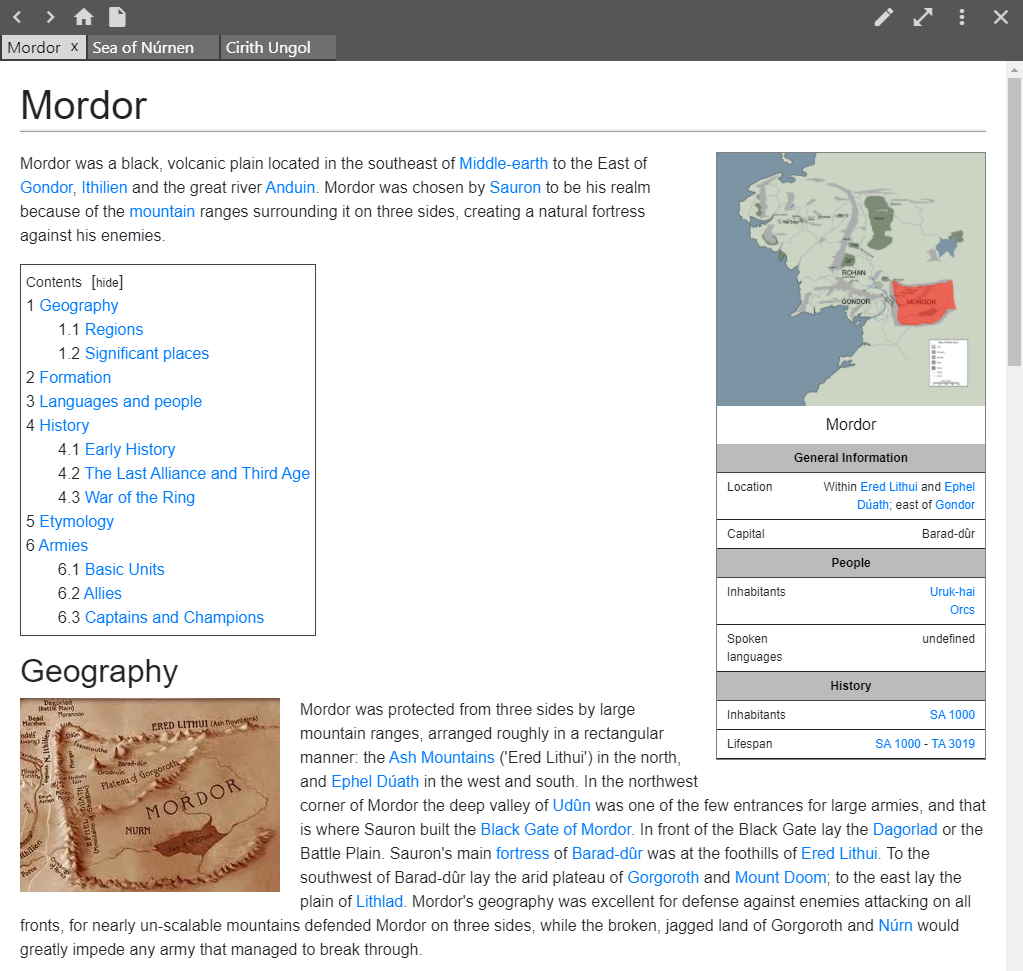Screen dimensions: 1023x971
Task: Open the article editor with the pencil icon
Action: (x=884, y=17)
